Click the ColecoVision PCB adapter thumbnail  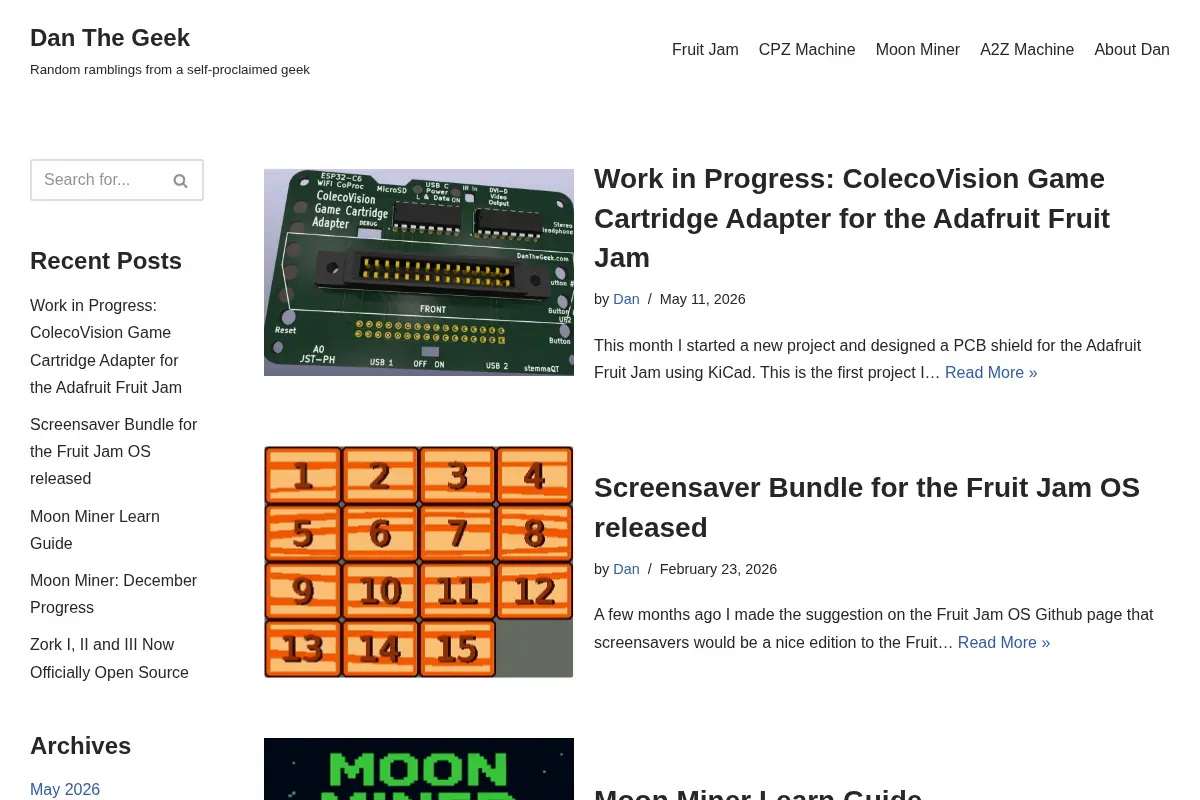point(419,272)
